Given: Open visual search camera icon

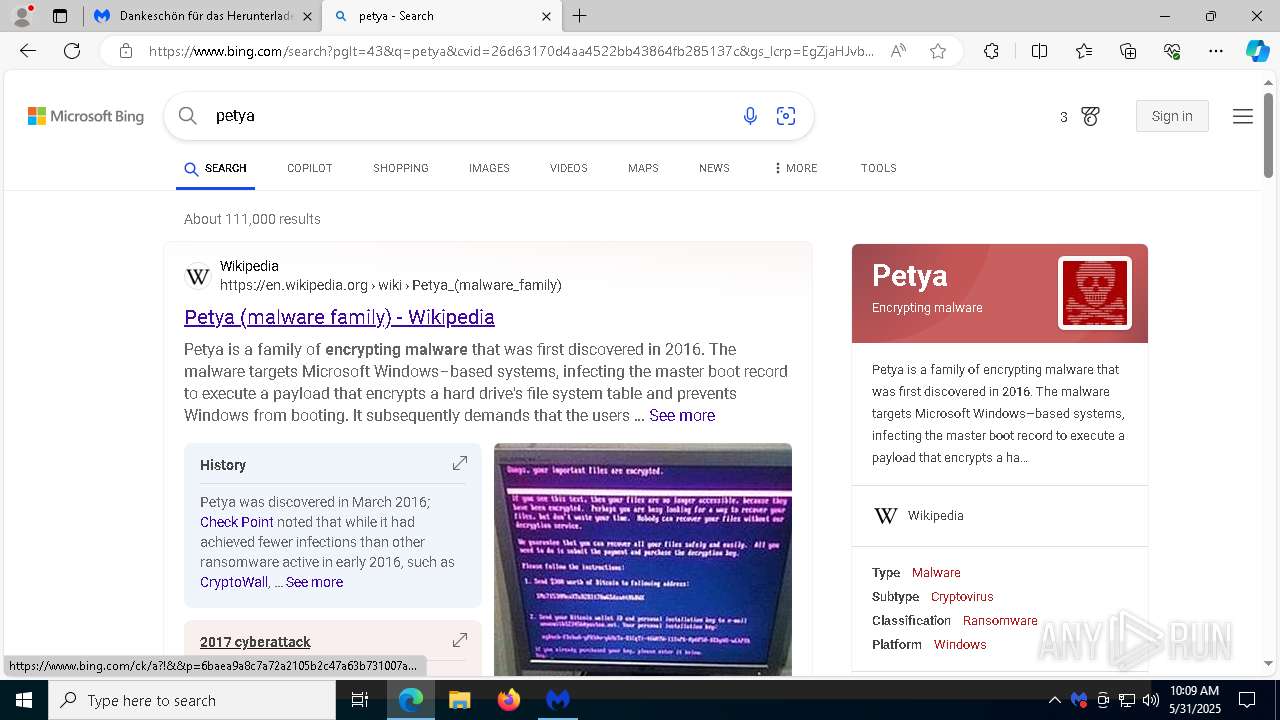Looking at the screenshot, I should point(786,116).
